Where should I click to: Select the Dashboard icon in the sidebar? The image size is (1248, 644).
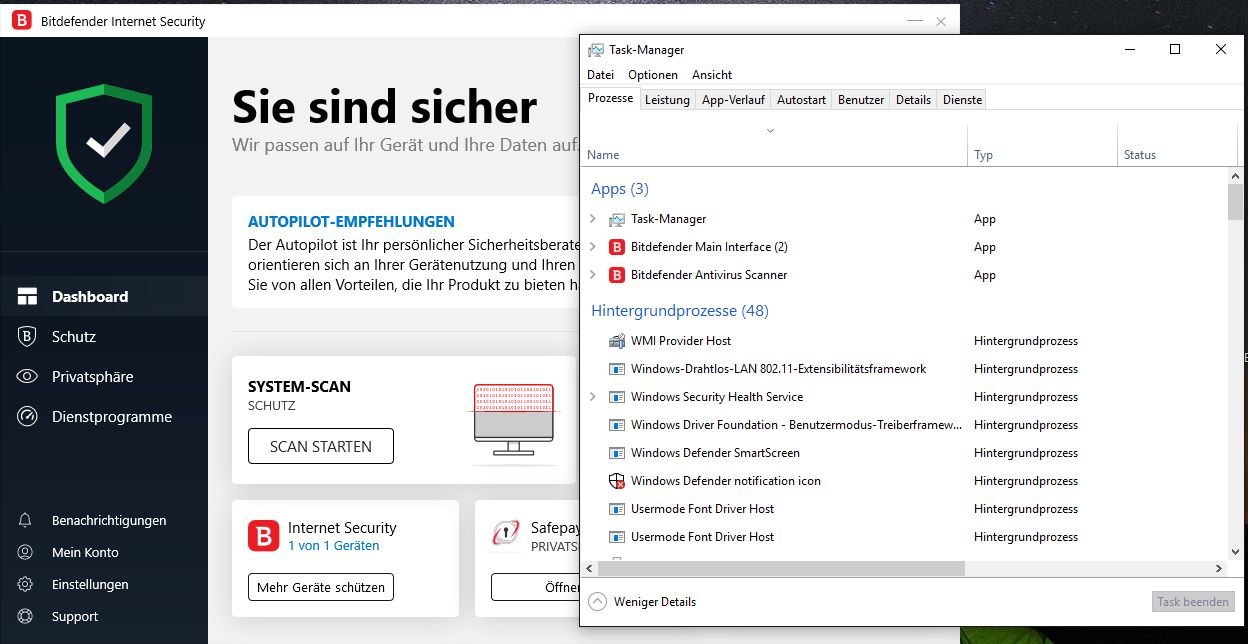click(x=26, y=296)
